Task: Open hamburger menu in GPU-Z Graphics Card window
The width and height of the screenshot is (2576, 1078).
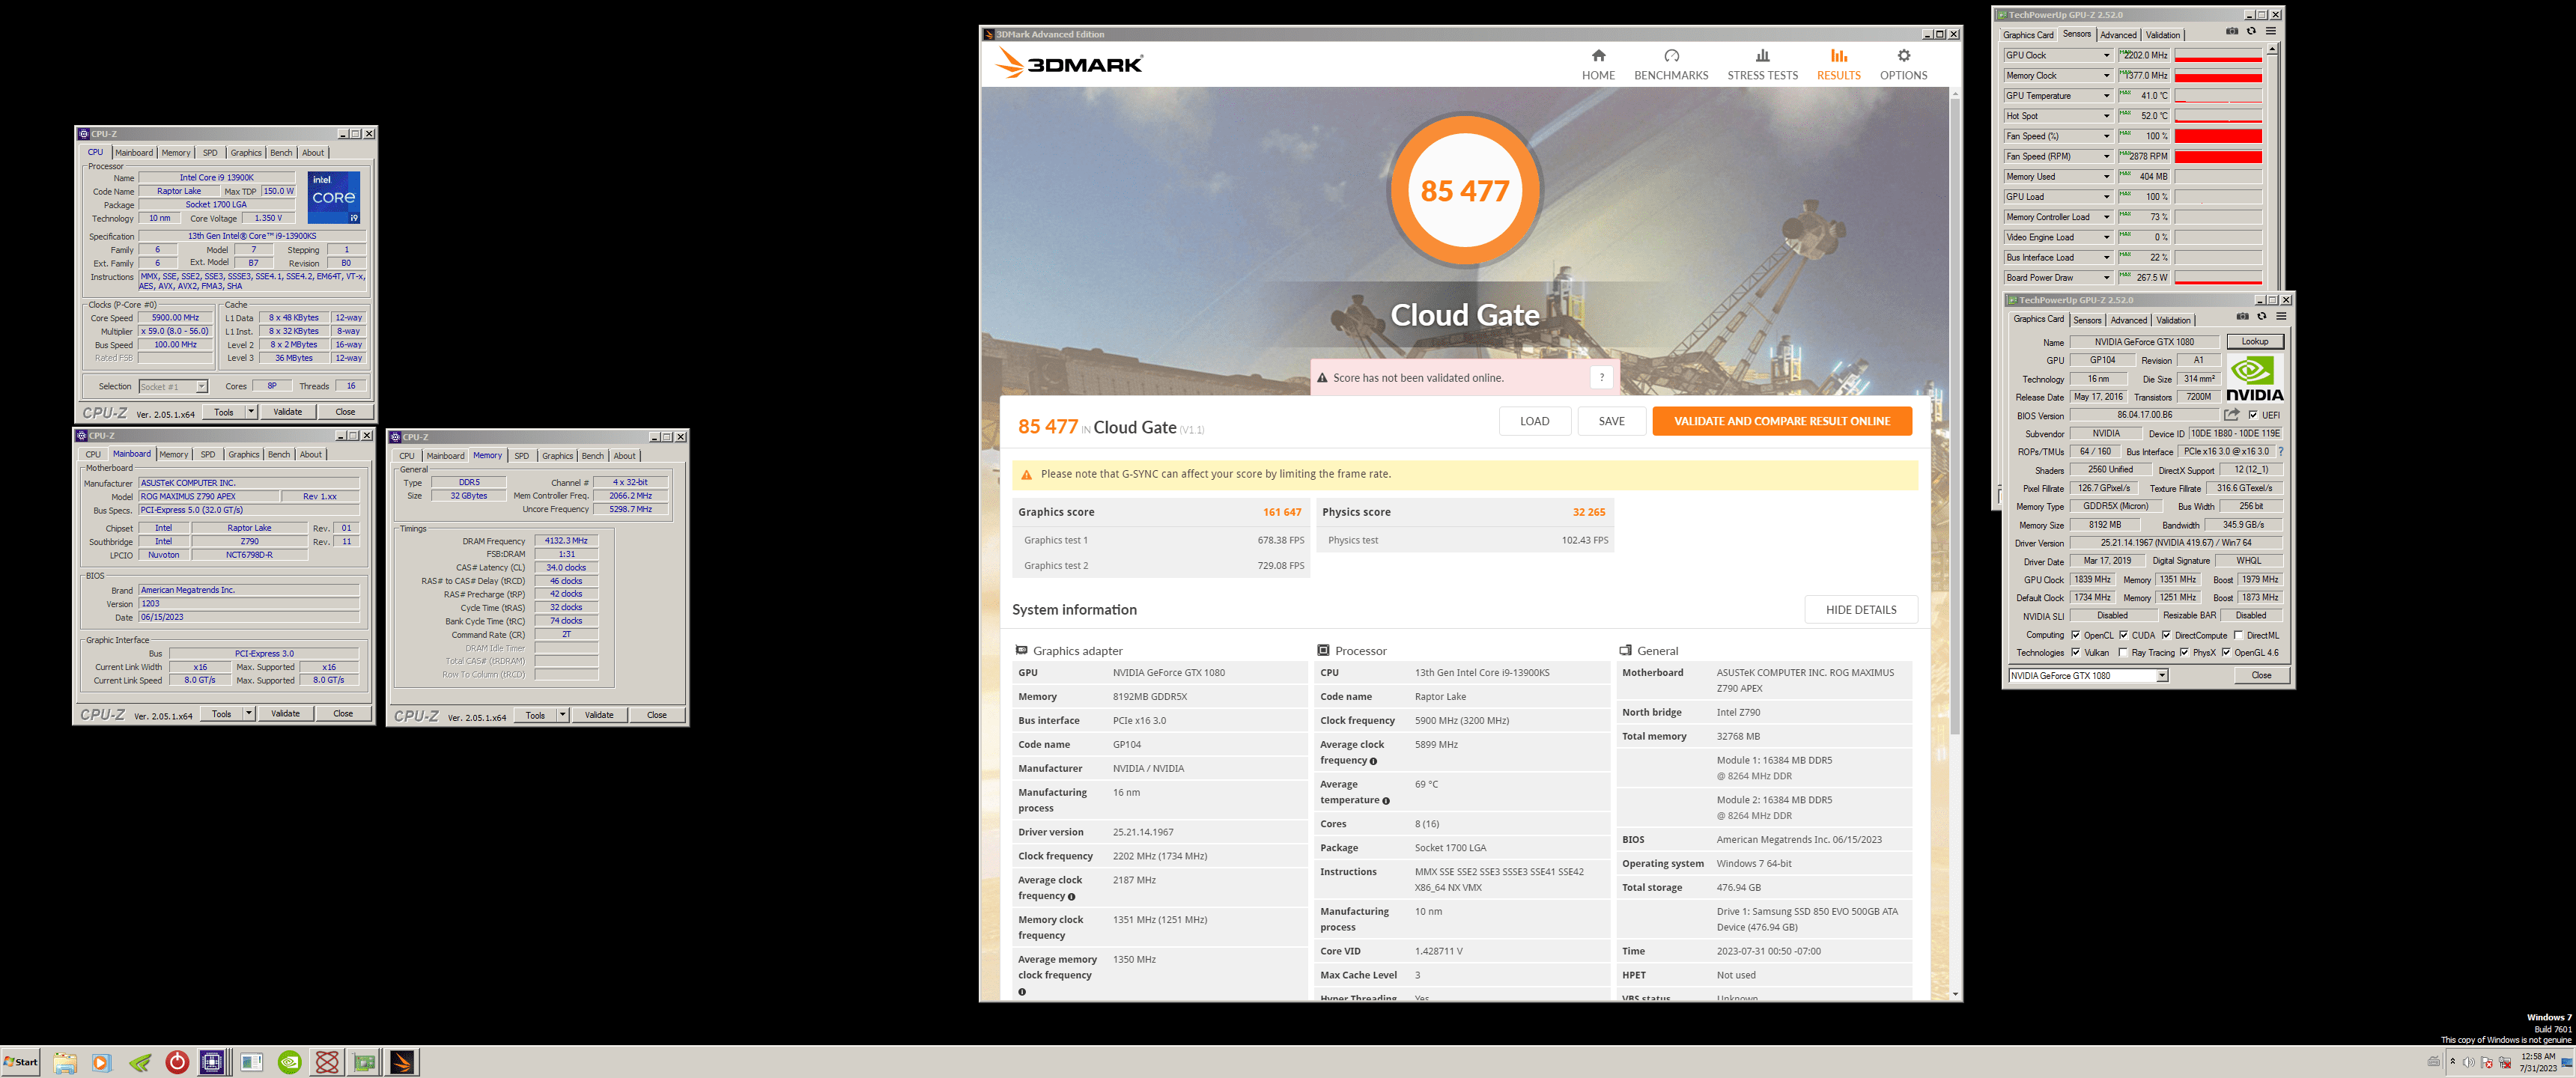Action: 2281,317
